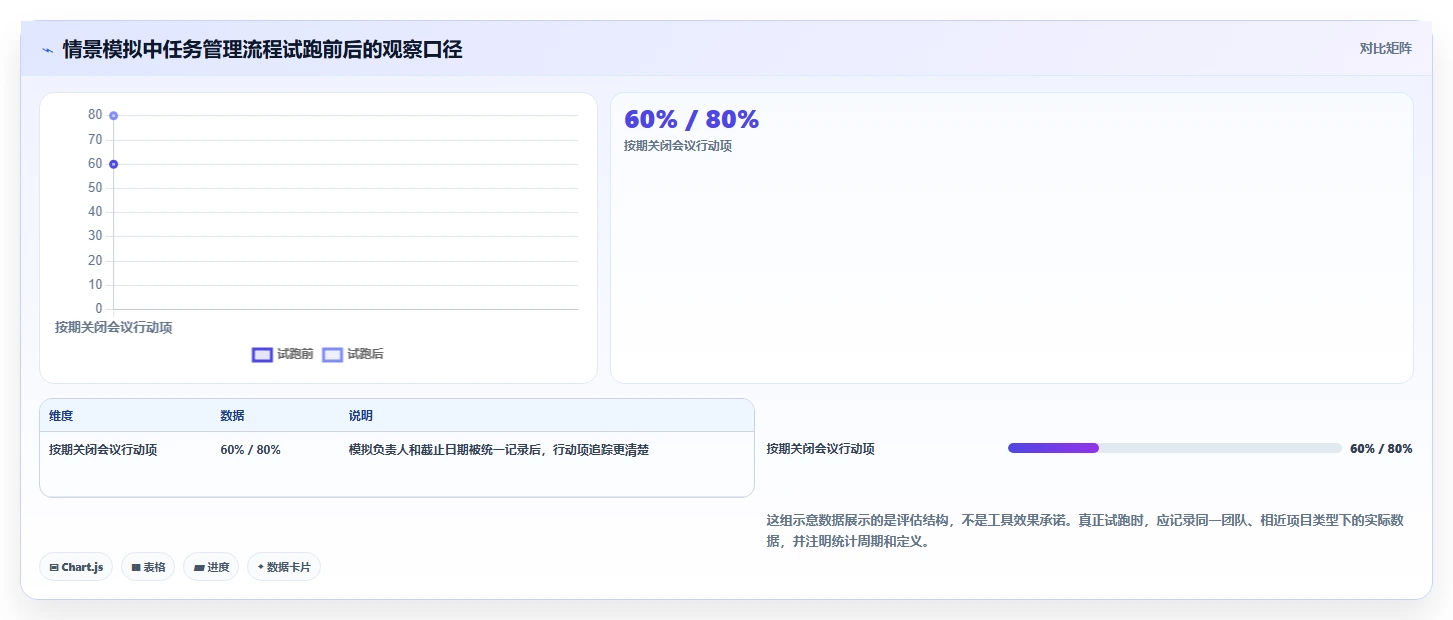
Task: Click the progress row label 按期关闭会议行动项
Action: (x=821, y=449)
